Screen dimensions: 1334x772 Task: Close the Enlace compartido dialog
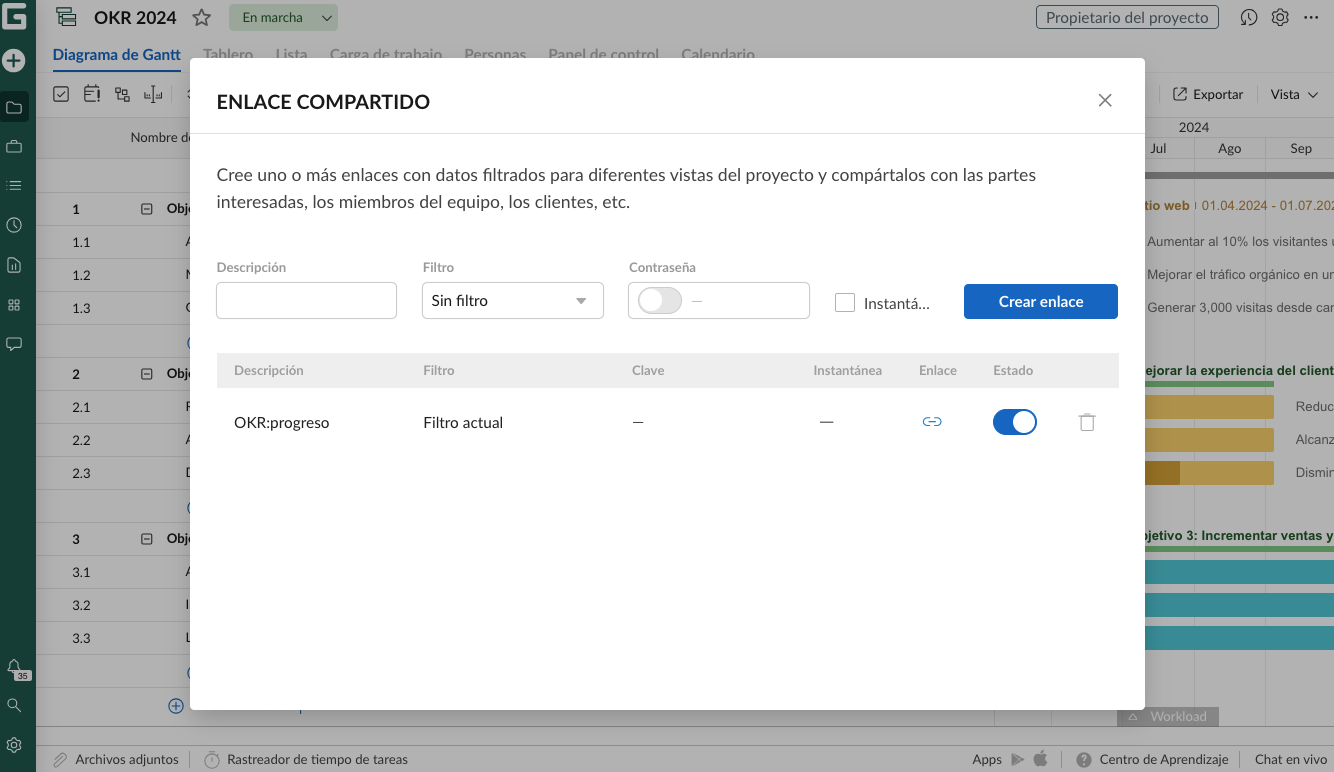pos(1105,100)
